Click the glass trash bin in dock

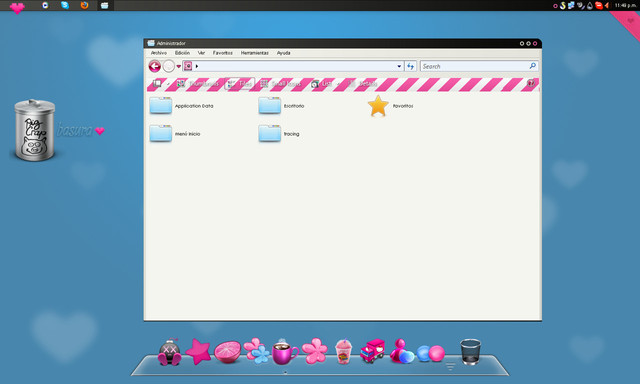470,351
